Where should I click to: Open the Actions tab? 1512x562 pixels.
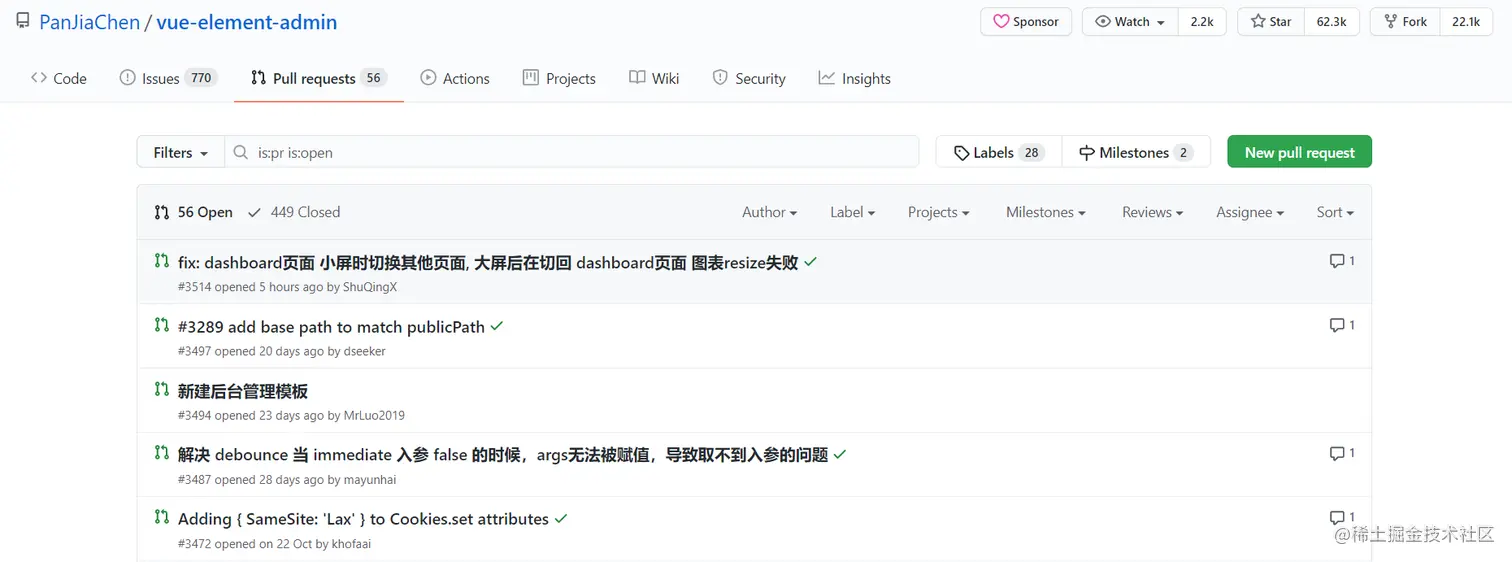455,78
